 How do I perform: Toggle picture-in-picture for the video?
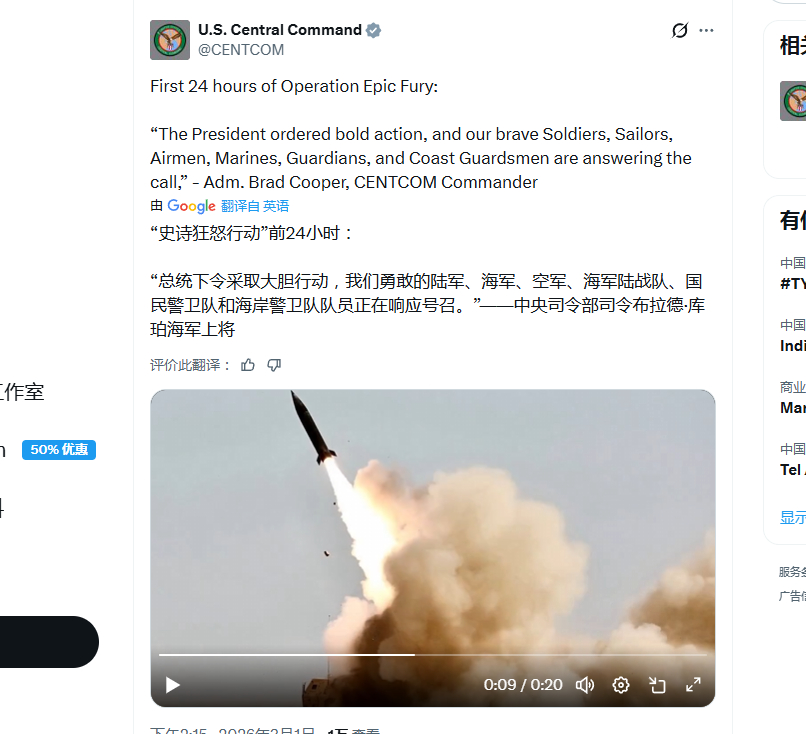click(x=657, y=685)
